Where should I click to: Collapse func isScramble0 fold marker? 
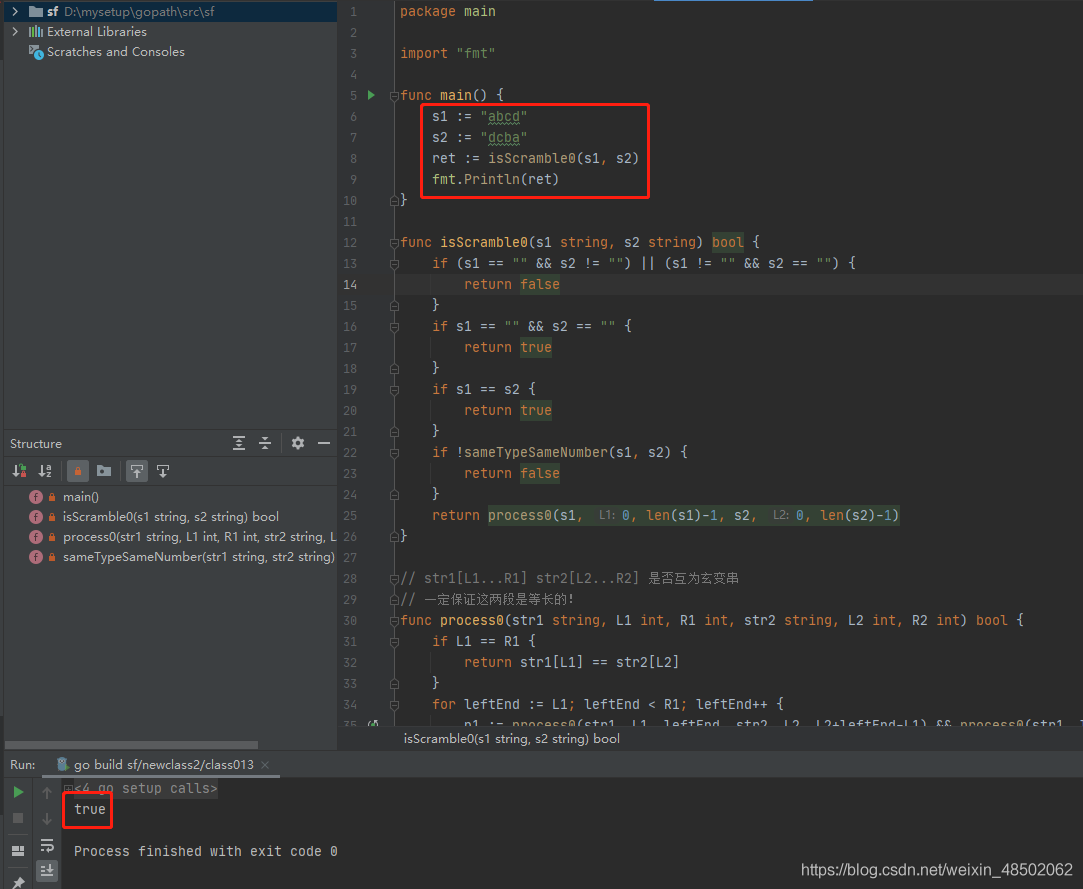pyautogui.click(x=394, y=243)
